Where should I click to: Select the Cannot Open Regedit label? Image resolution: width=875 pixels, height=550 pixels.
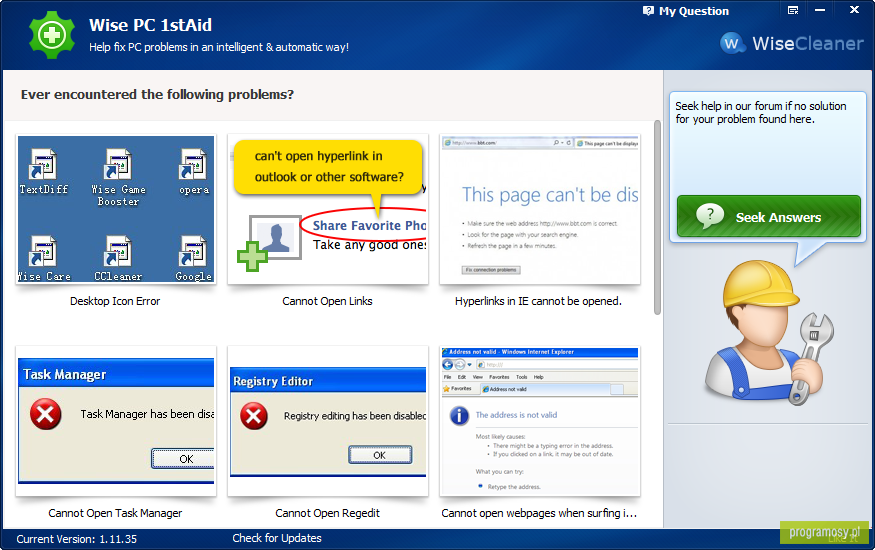click(x=327, y=513)
